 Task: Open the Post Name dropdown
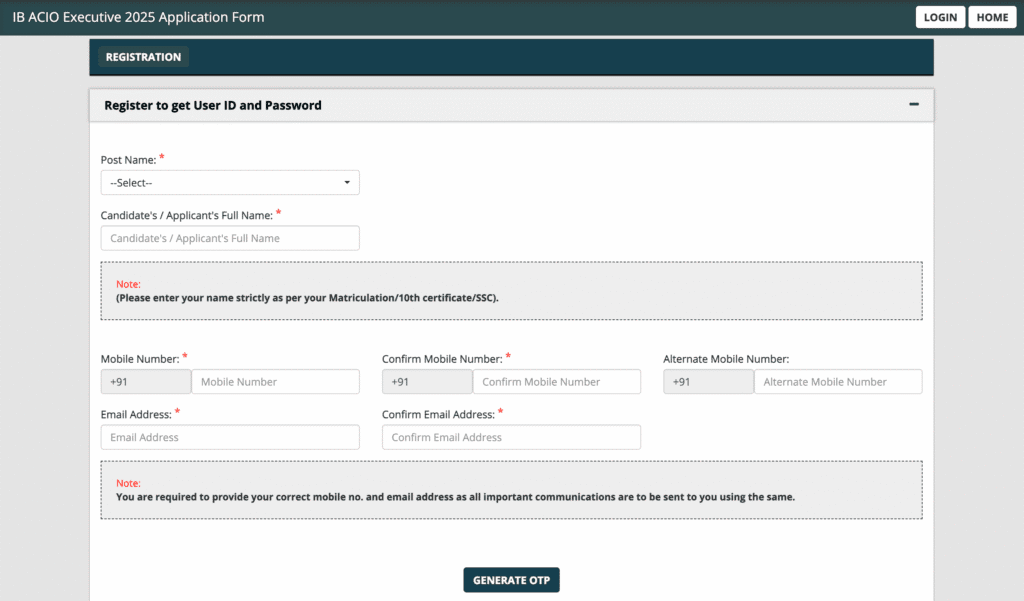229,183
